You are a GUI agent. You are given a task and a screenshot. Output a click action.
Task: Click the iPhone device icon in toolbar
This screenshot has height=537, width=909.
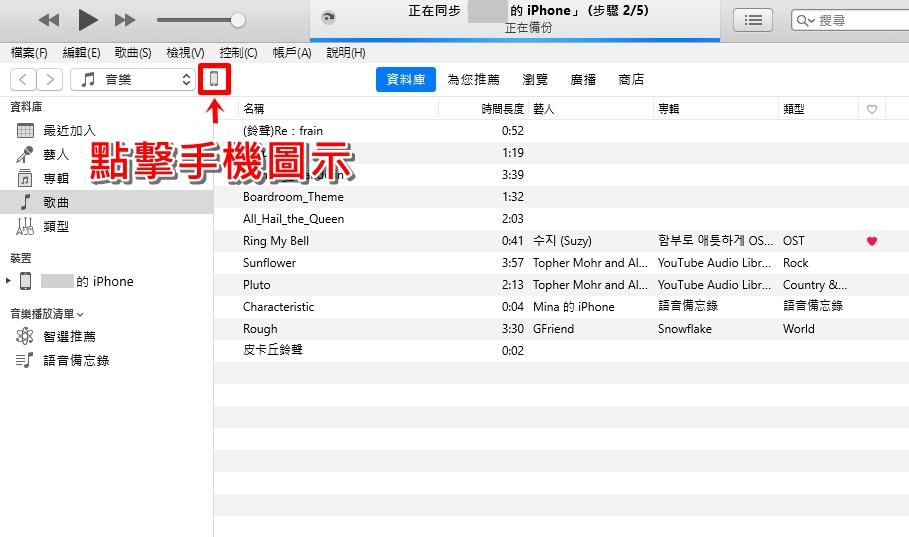coord(214,79)
